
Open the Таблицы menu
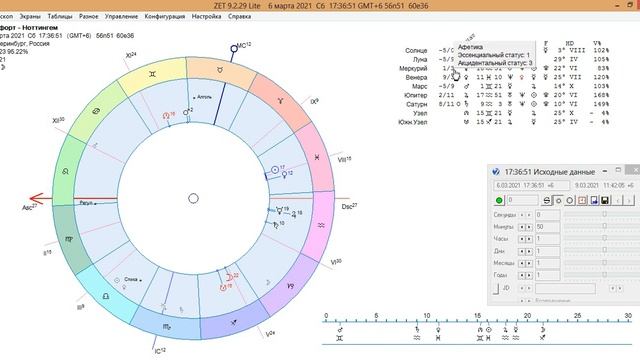[x=60, y=16]
